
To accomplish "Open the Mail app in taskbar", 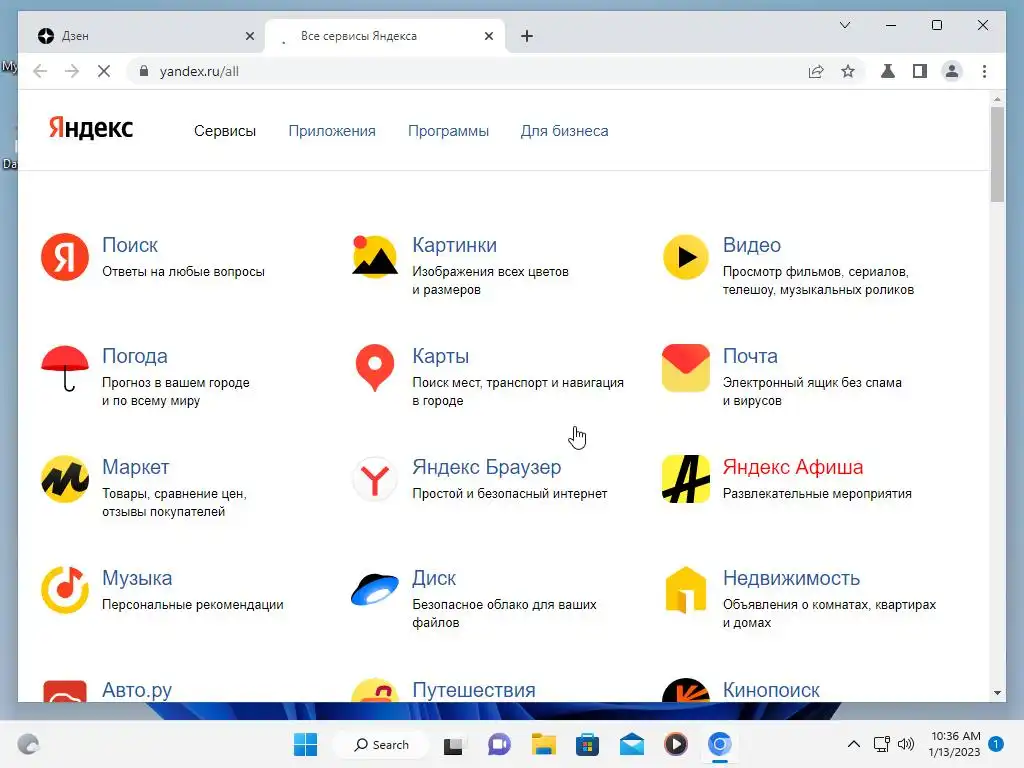I will [632, 744].
